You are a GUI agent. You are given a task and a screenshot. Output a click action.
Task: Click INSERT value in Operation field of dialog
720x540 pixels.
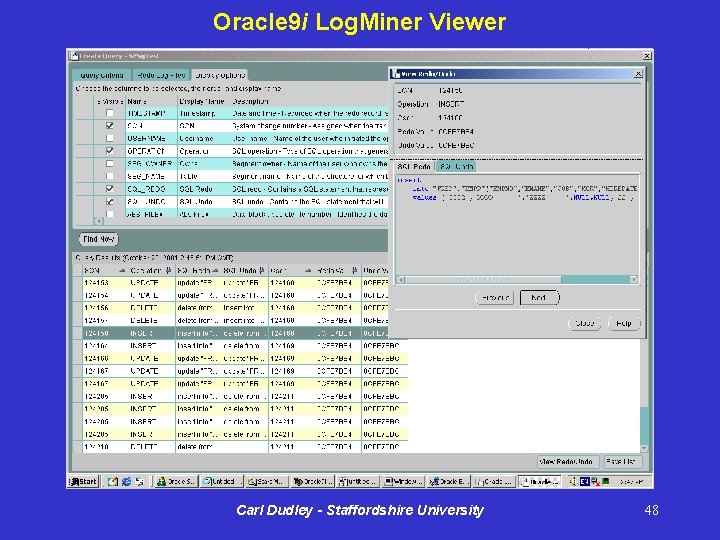click(451, 104)
